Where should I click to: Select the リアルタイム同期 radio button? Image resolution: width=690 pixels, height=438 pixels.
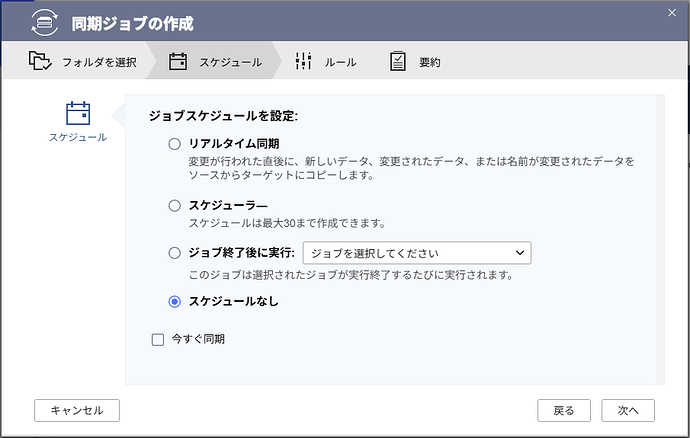point(175,145)
